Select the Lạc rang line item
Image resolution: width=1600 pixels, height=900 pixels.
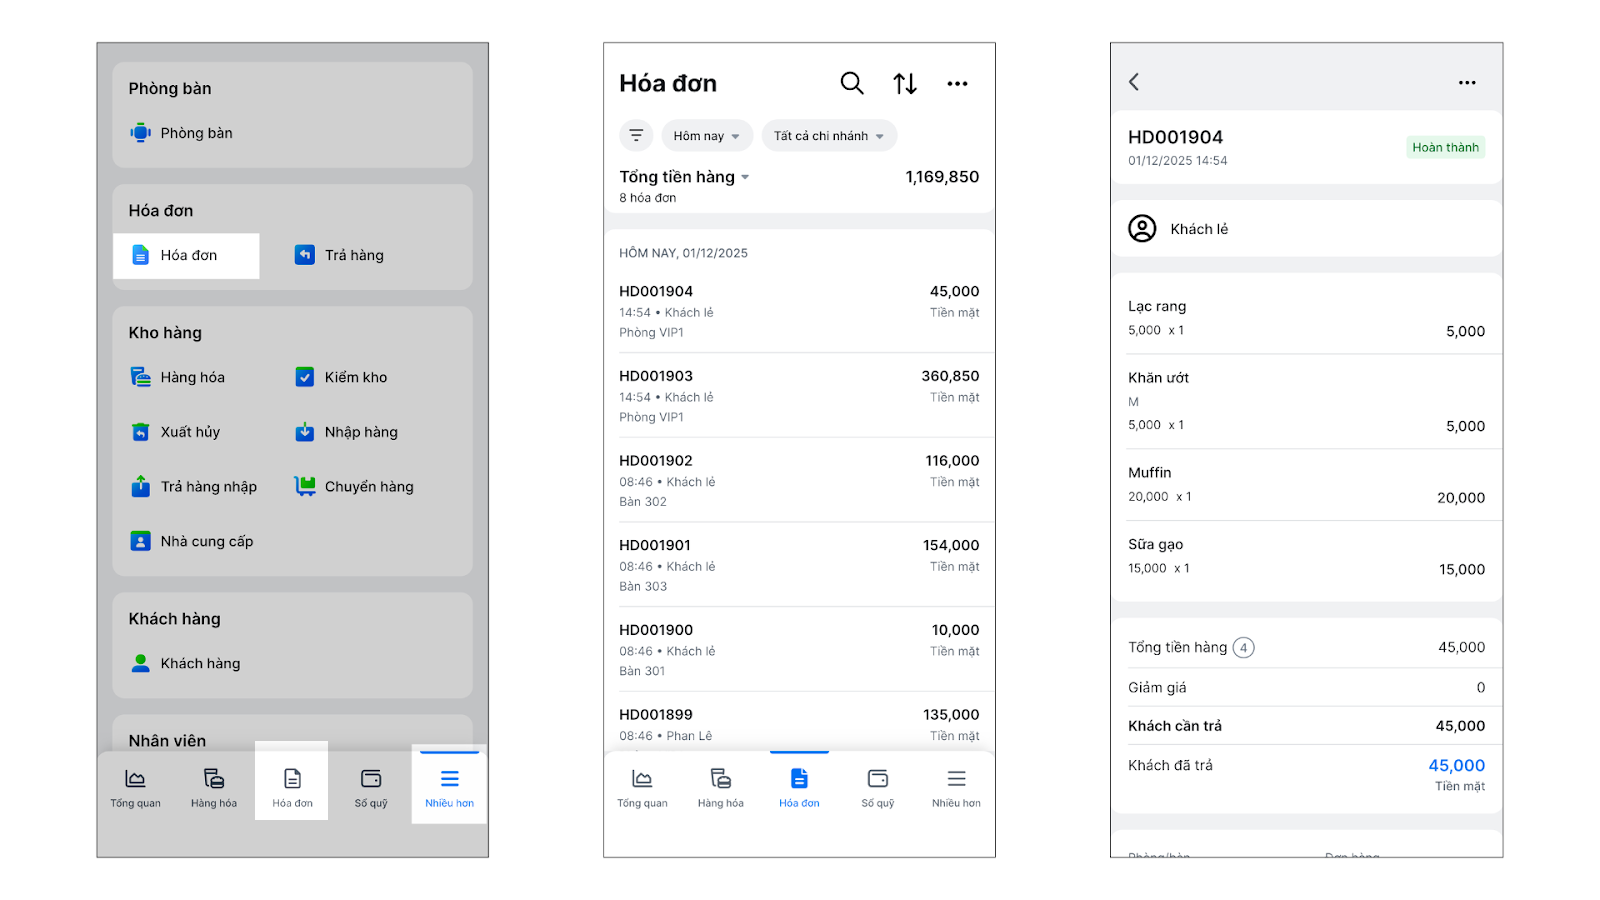(x=1306, y=318)
